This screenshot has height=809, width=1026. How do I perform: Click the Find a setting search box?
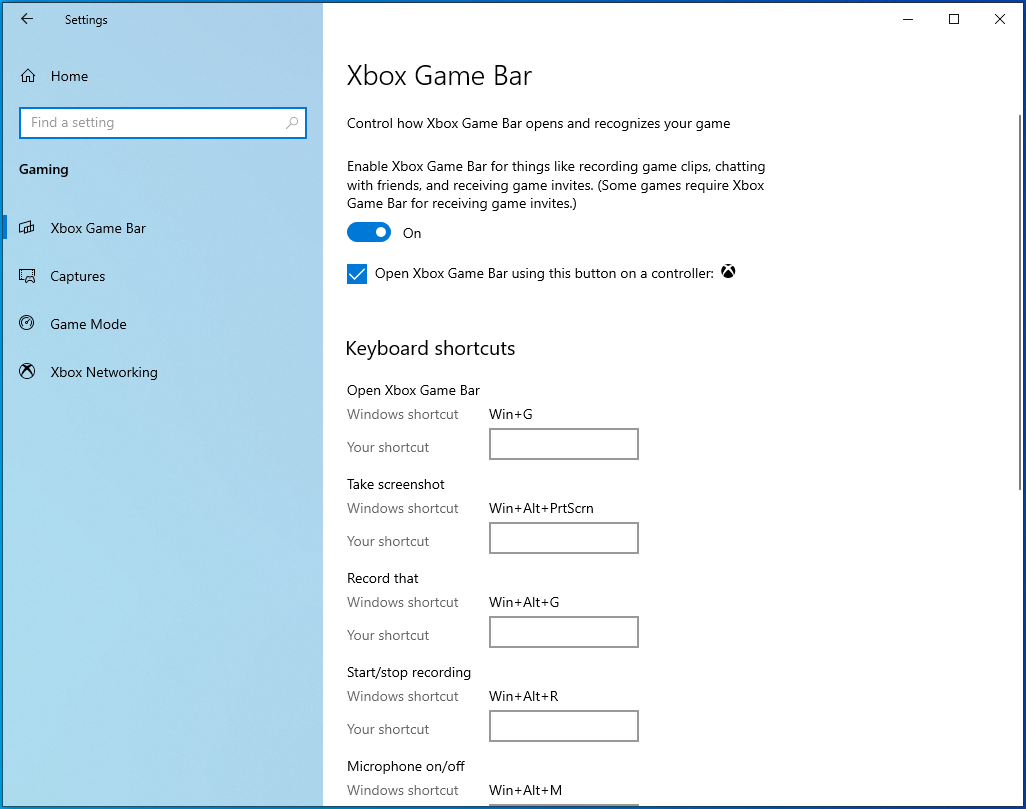[x=150, y=123]
